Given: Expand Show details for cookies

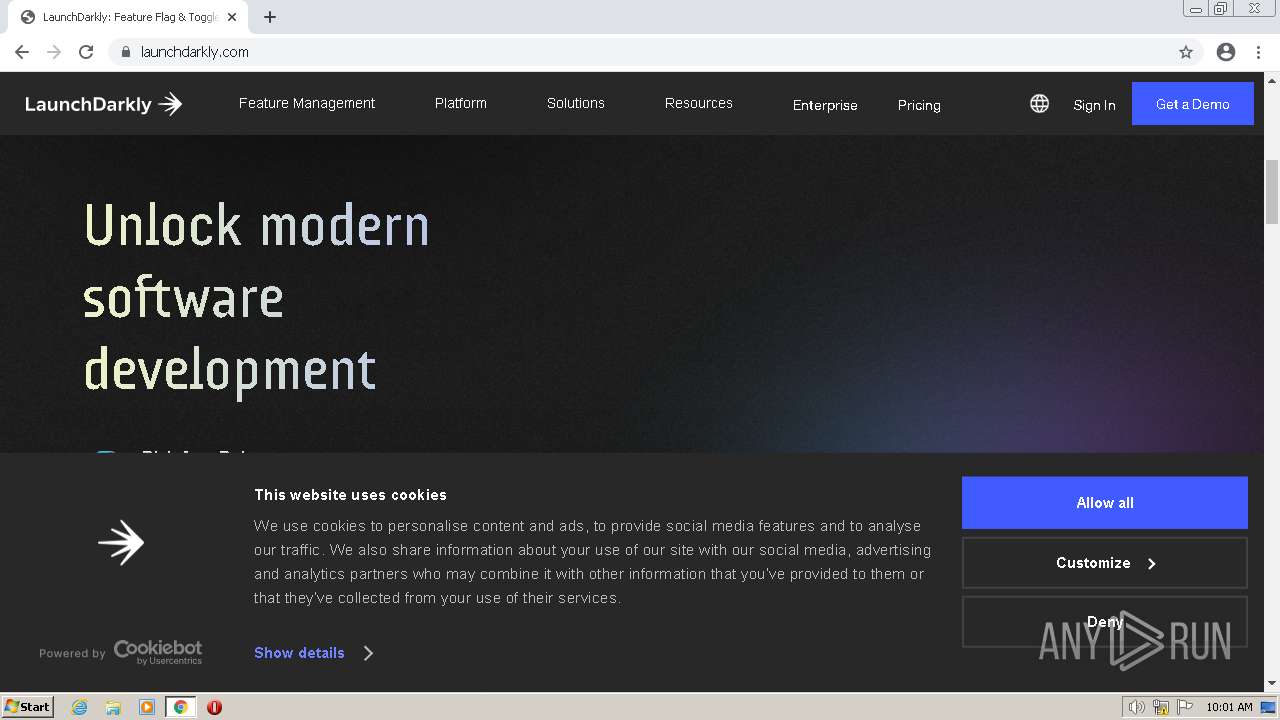Looking at the screenshot, I should pos(314,653).
